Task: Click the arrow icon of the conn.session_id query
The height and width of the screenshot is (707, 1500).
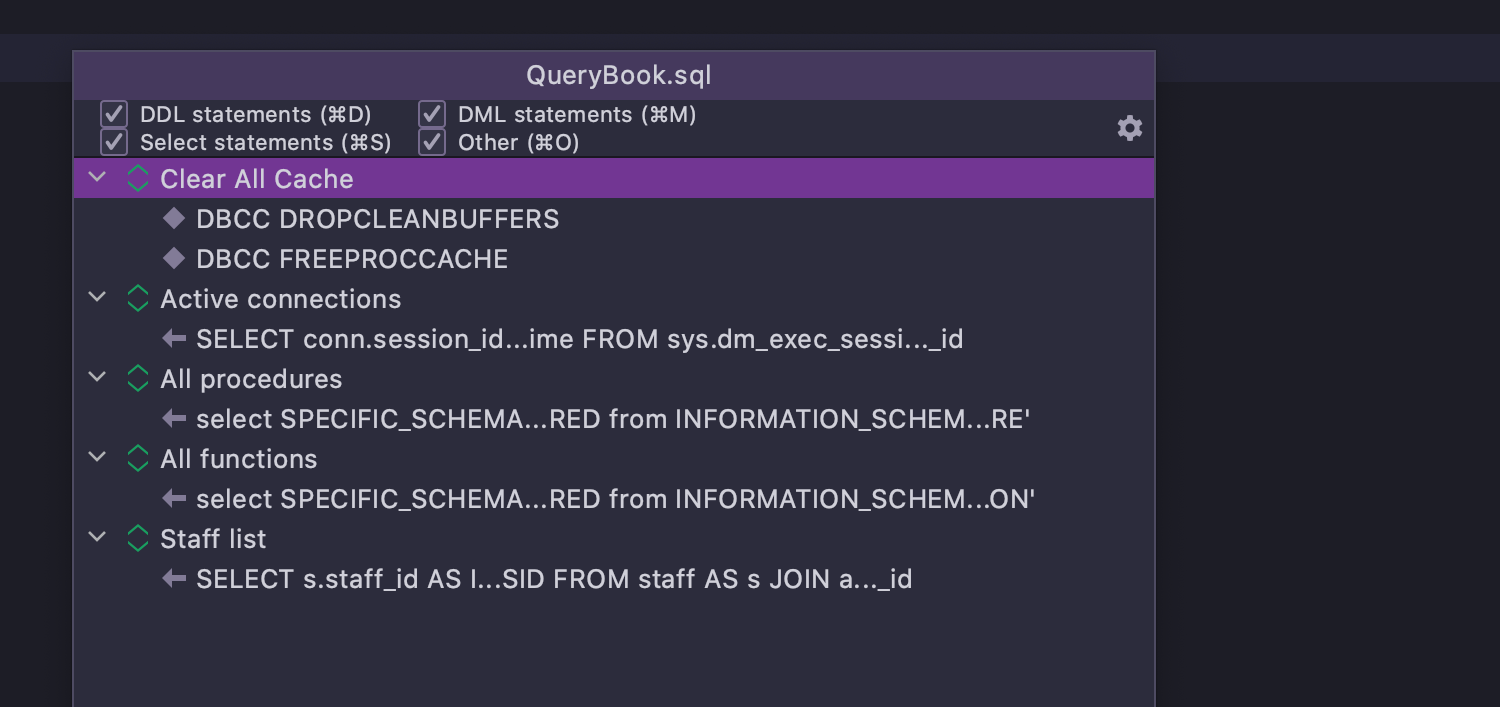Action: [174, 339]
